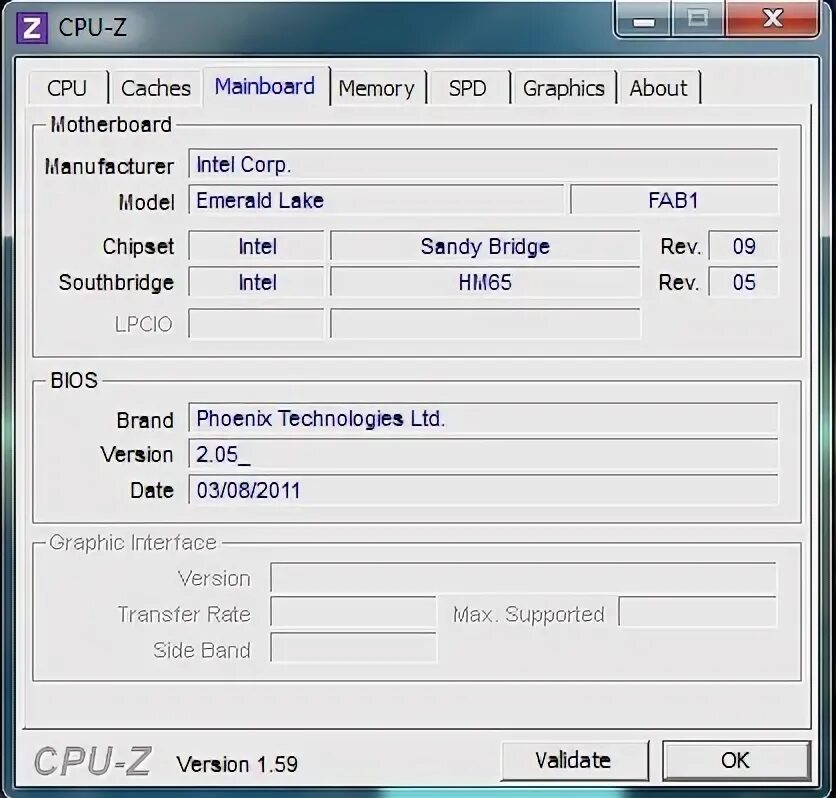Screen dimensions: 836x798
Task: Click the 'FAB1' model revision field
Action: (674, 200)
